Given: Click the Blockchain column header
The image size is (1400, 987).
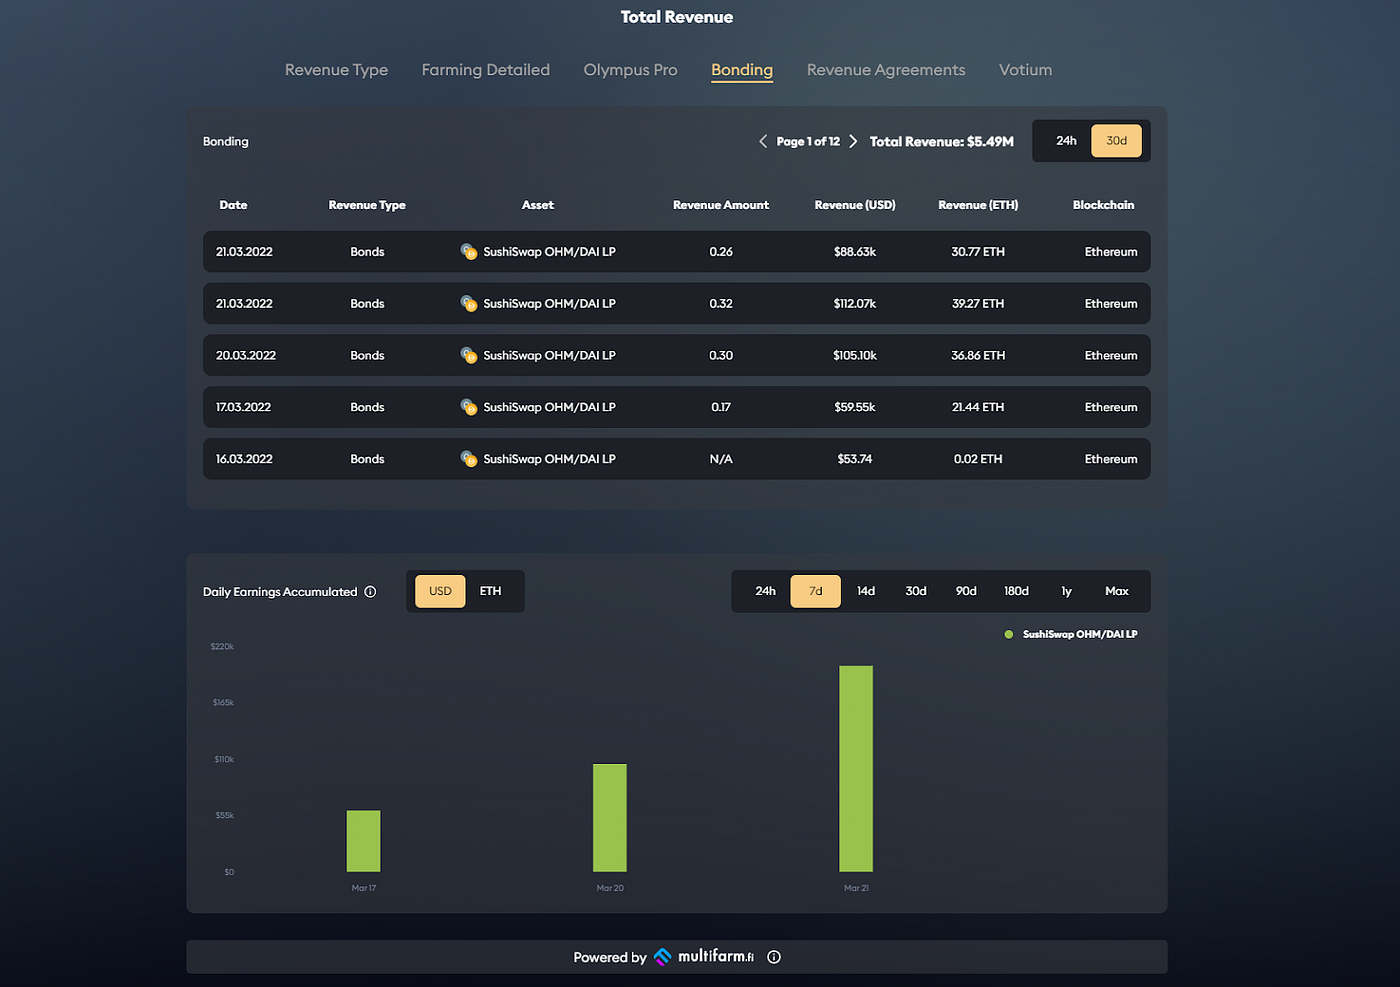Looking at the screenshot, I should click(1103, 205).
